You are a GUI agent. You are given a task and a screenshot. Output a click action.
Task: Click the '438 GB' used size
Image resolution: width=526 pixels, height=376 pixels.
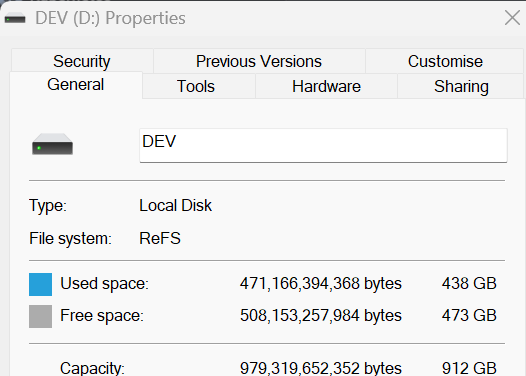(x=469, y=283)
